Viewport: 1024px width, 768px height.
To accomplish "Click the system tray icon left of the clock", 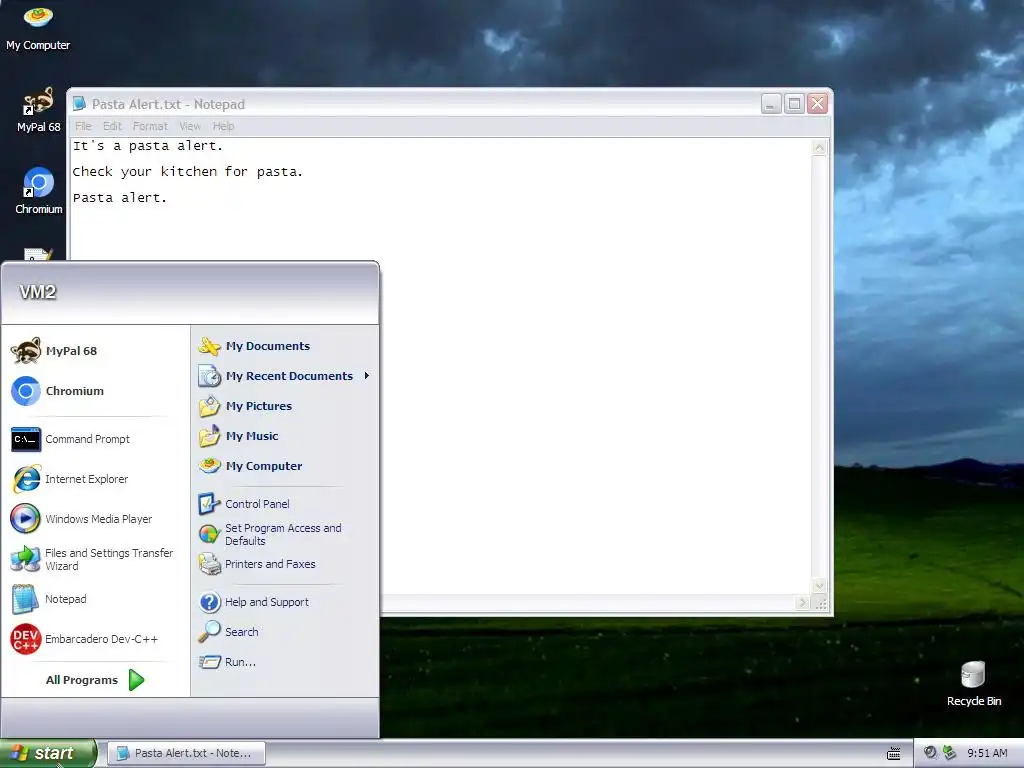I will click(x=949, y=752).
